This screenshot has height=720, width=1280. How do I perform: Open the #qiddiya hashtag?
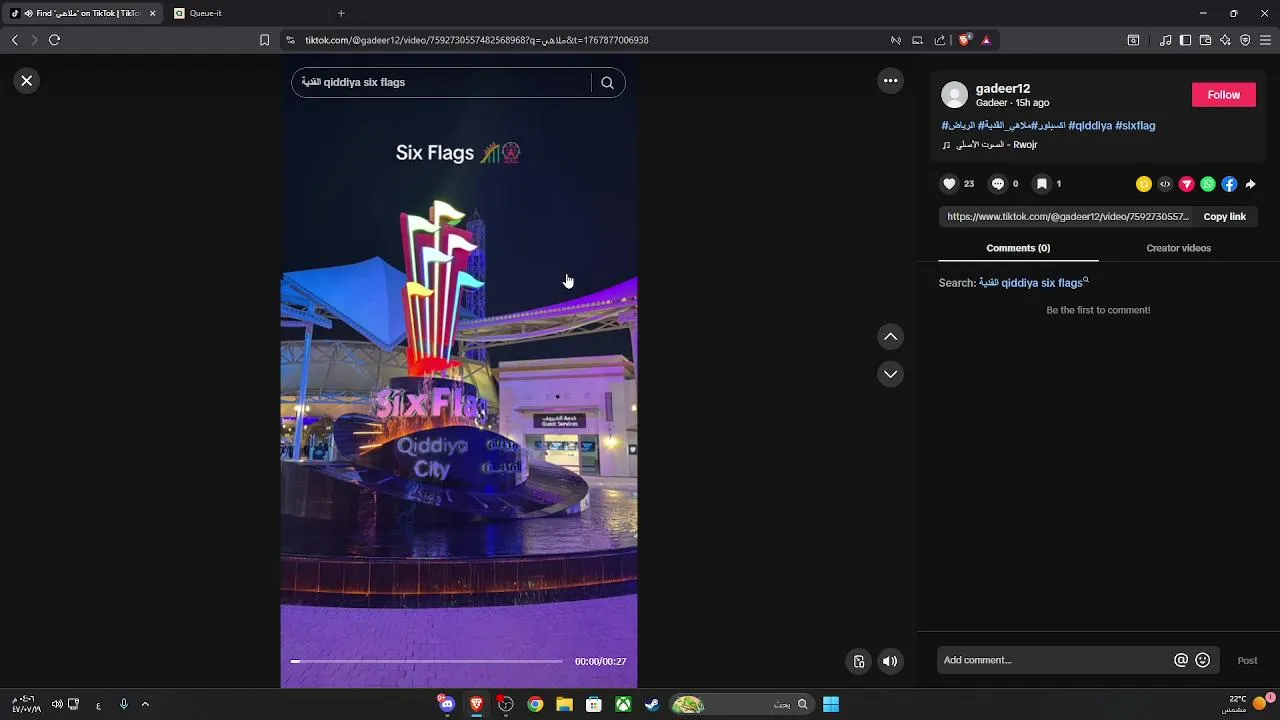pyautogui.click(x=1090, y=126)
